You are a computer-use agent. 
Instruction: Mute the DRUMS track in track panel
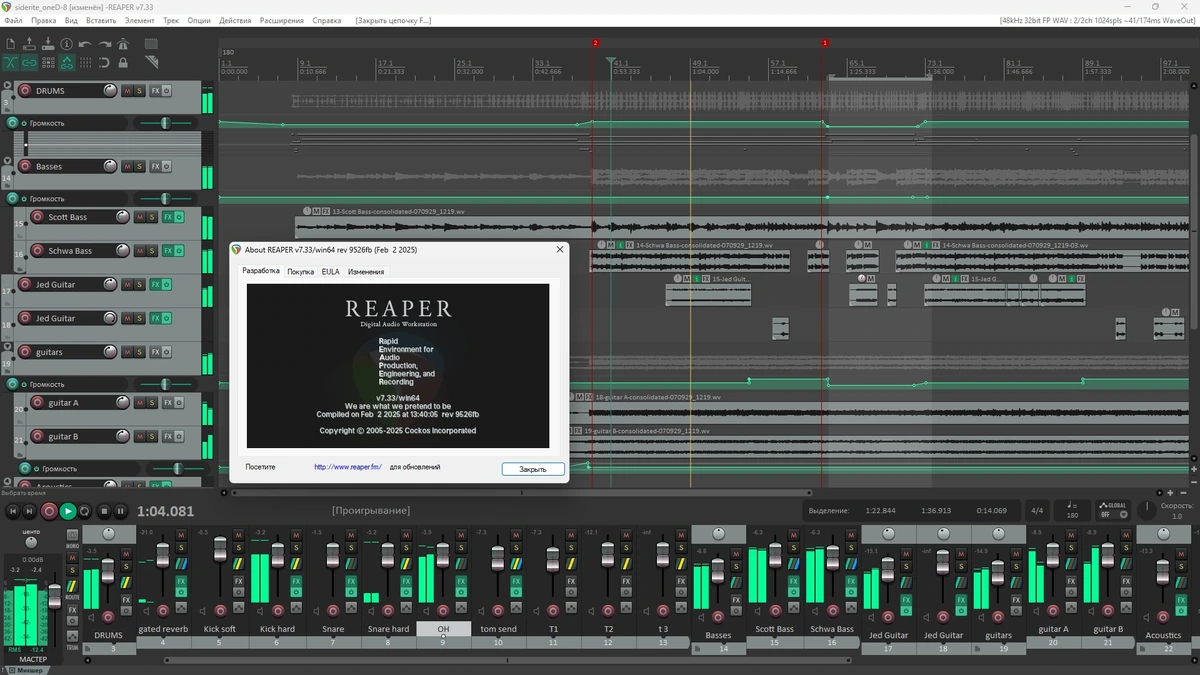coord(127,91)
